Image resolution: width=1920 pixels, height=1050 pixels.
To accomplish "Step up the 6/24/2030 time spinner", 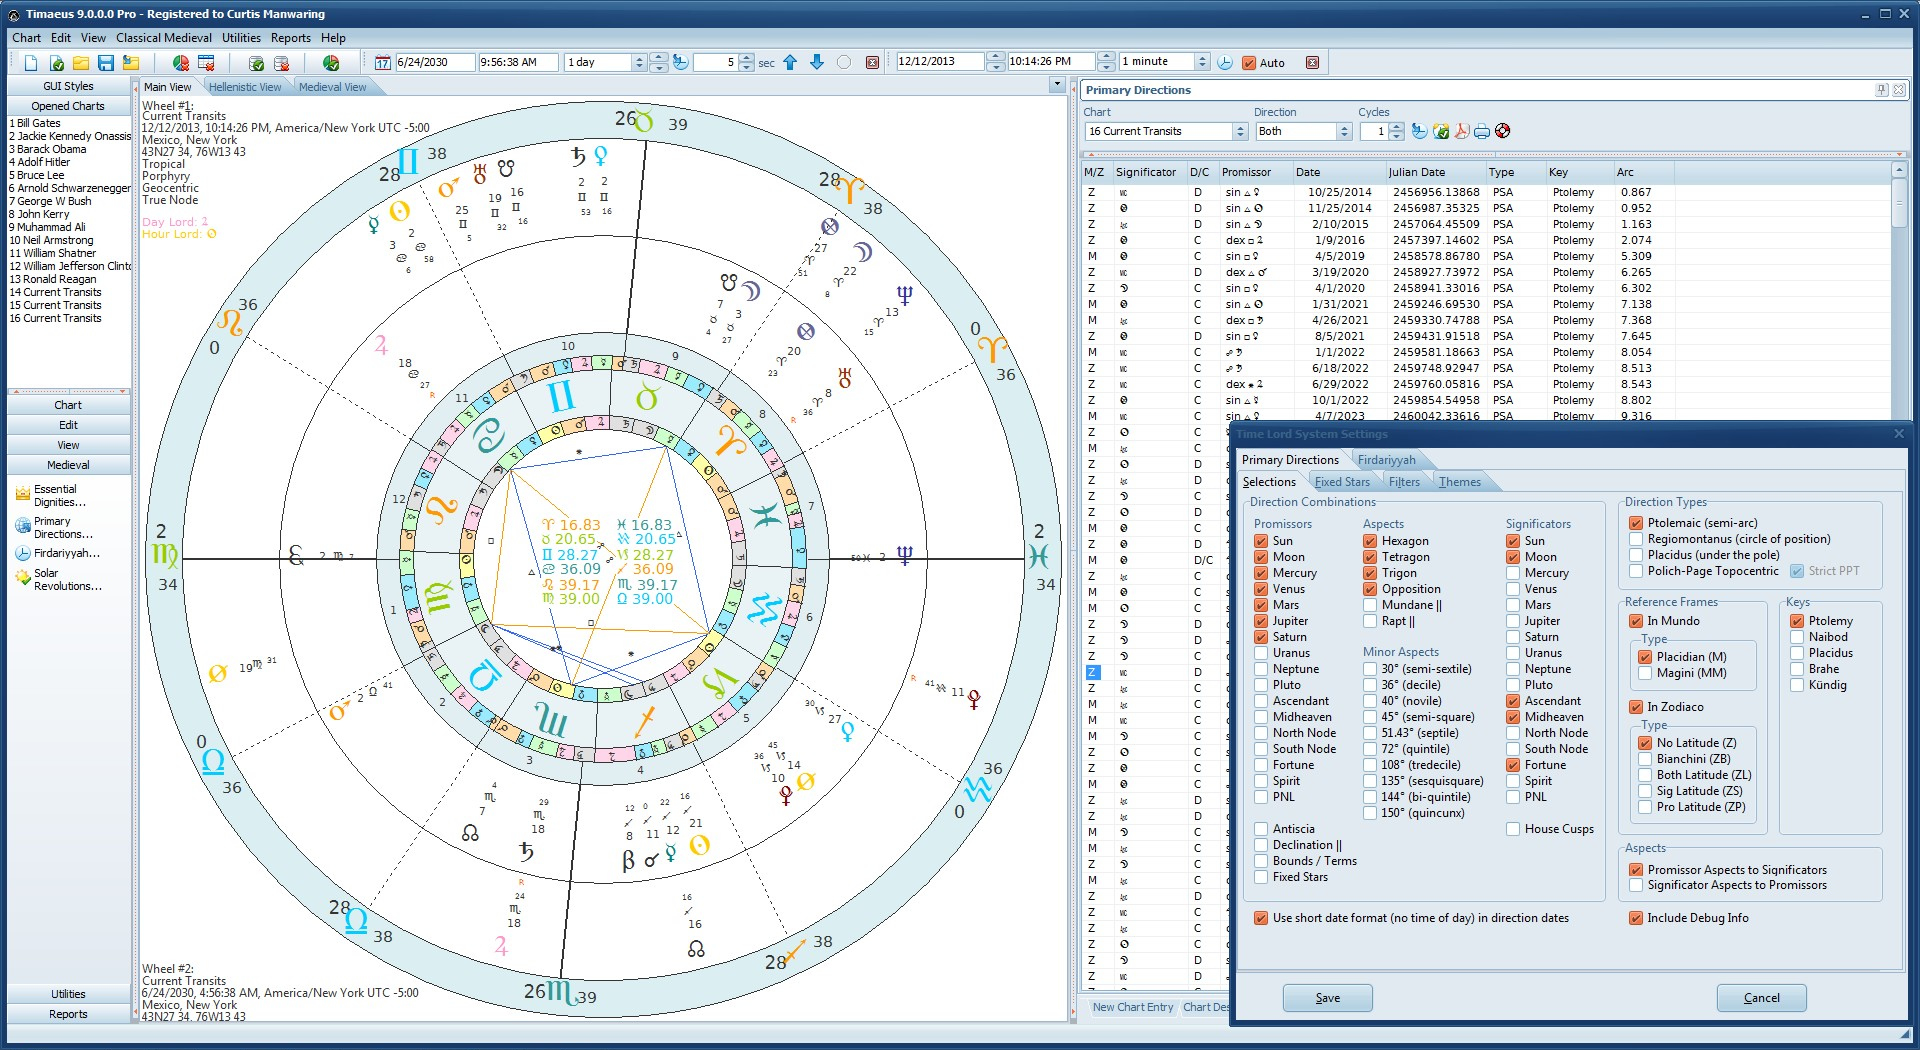I will (658, 58).
